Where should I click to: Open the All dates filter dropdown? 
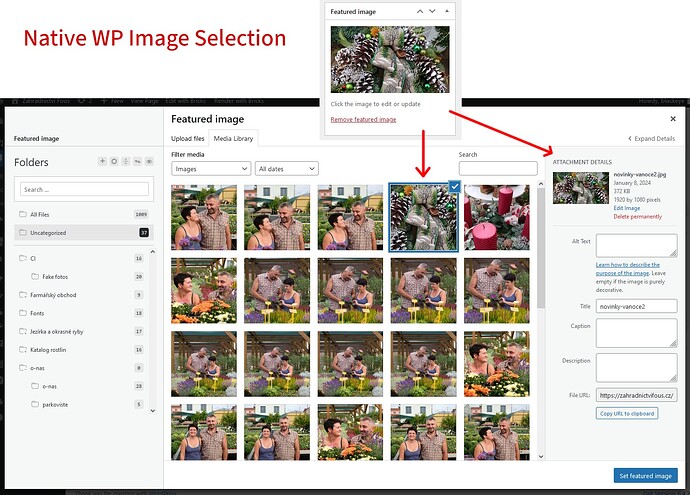(x=286, y=169)
